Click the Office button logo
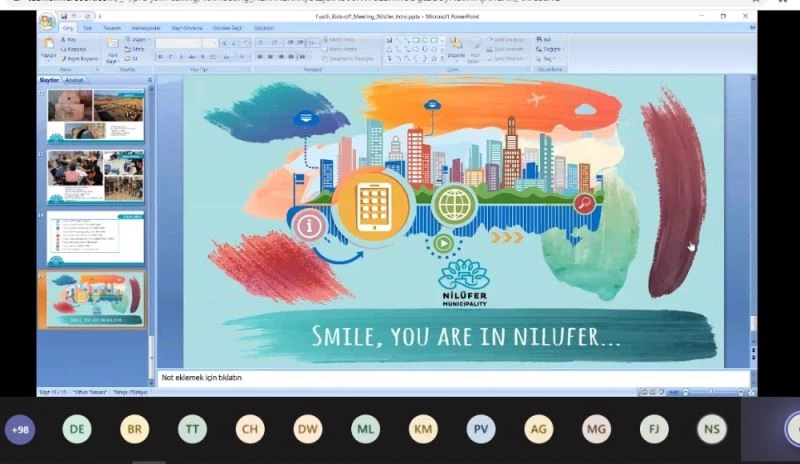The width and height of the screenshot is (800, 464). pyautogui.click(x=47, y=21)
